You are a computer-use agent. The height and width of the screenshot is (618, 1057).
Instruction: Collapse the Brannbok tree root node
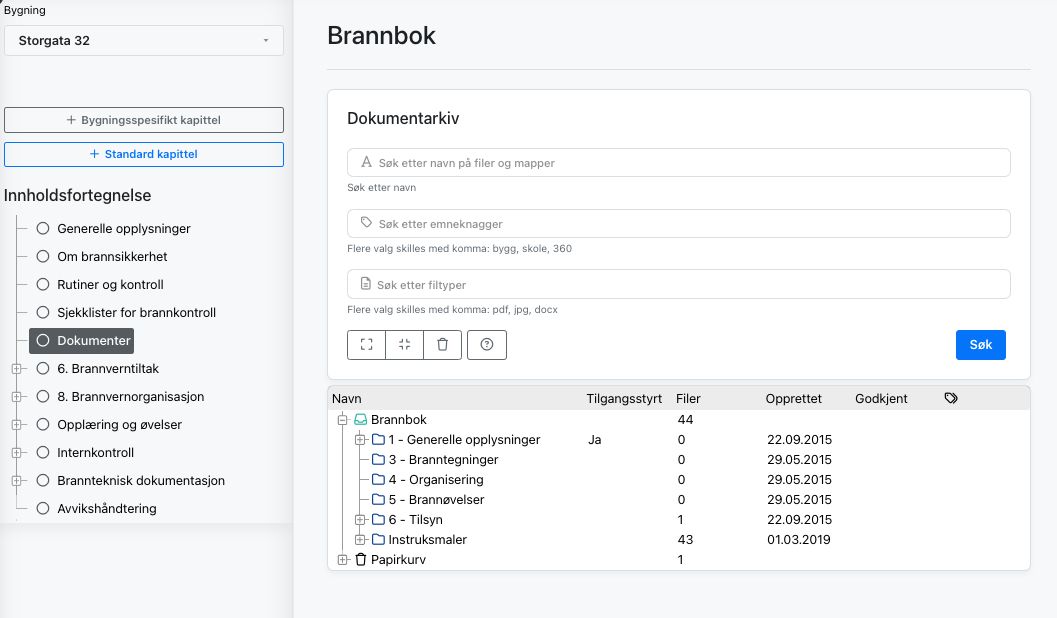(343, 419)
